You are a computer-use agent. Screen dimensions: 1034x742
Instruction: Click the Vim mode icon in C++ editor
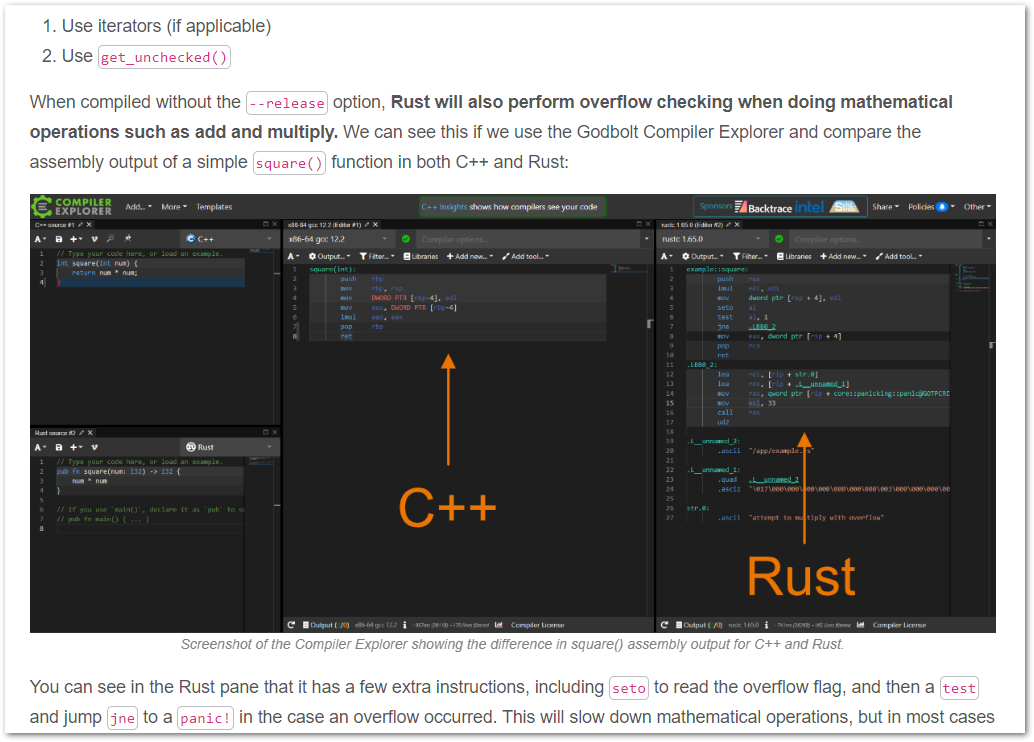95,239
